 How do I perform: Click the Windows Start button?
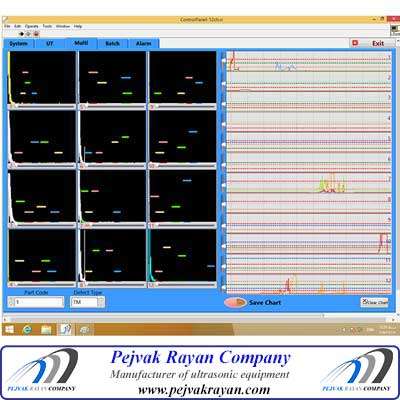pyautogui.click(x=9, y=330)
